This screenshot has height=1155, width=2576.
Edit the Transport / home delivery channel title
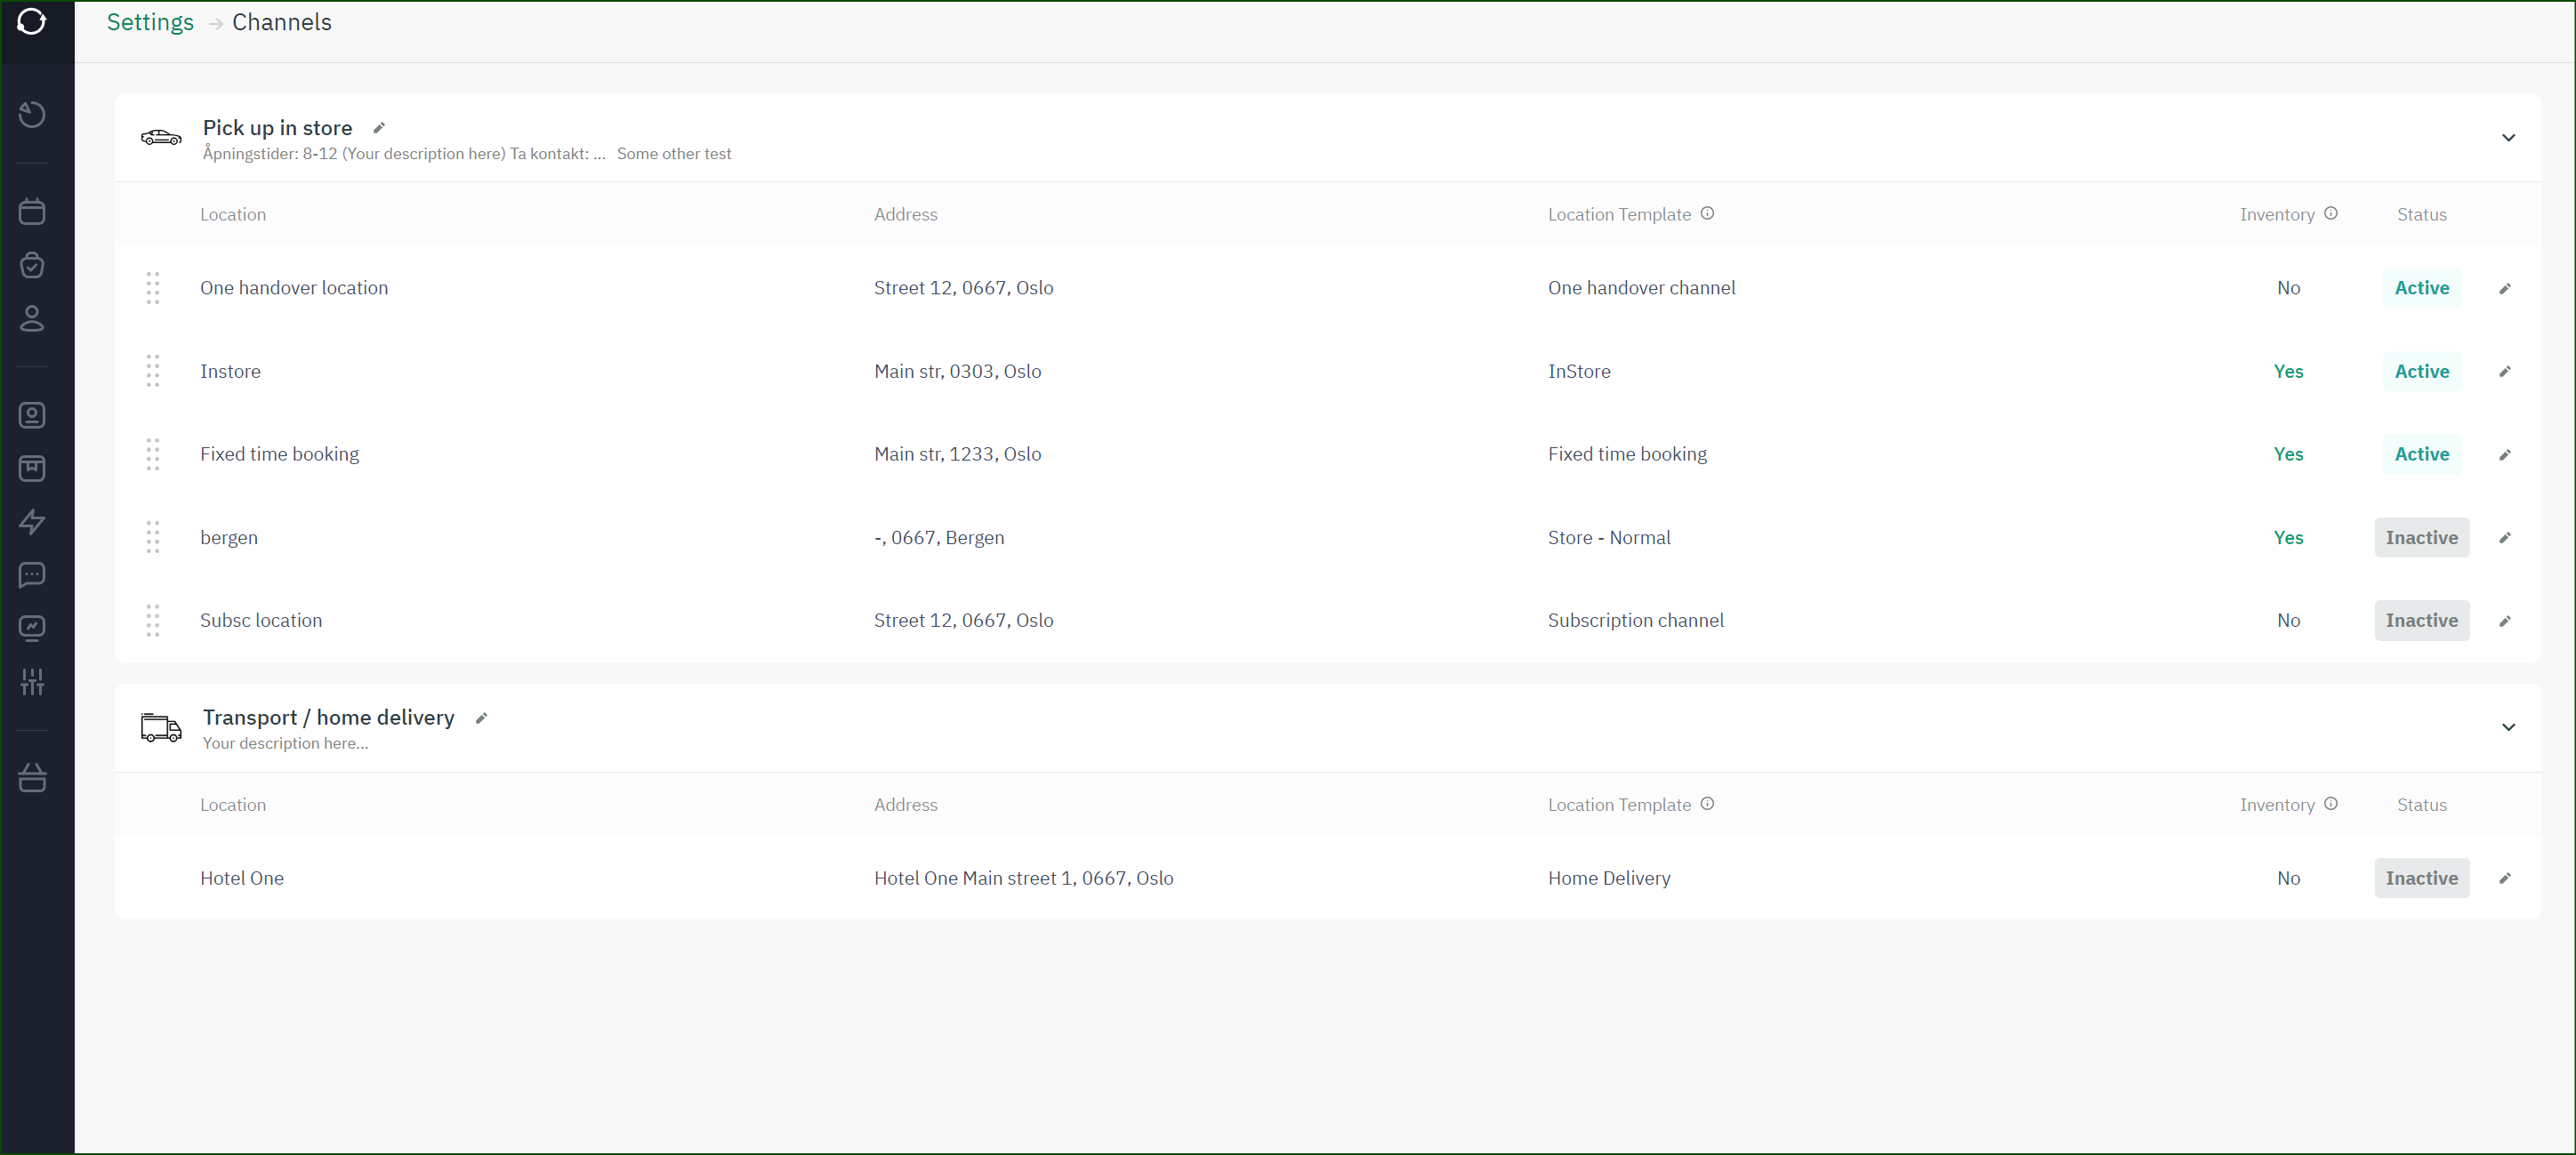[x=481, y=718]
